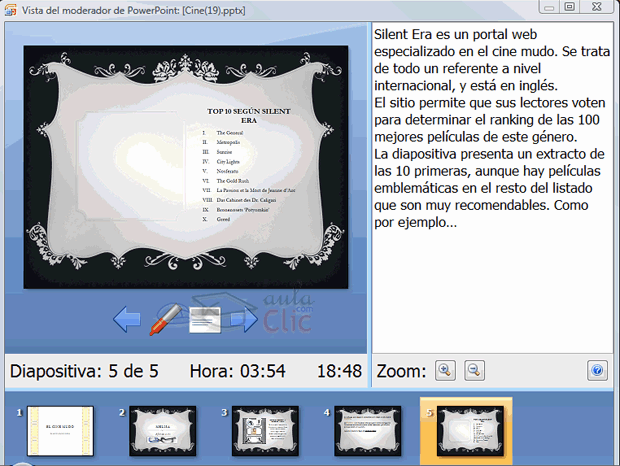620x466 pixels.
Task: Select slide 2 thumbnail
Action: pyautogui.click(x=162, y=431)
